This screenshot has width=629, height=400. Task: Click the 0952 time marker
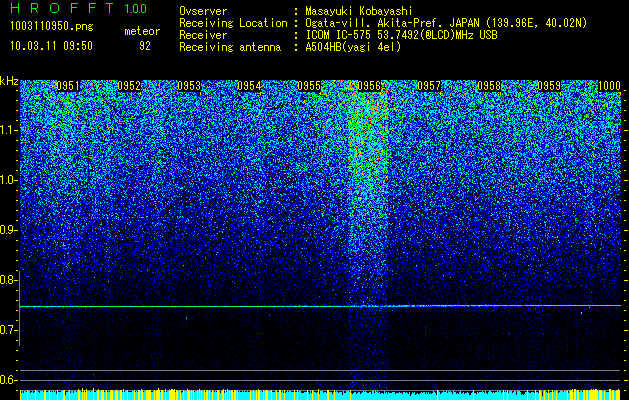(129, 86)
